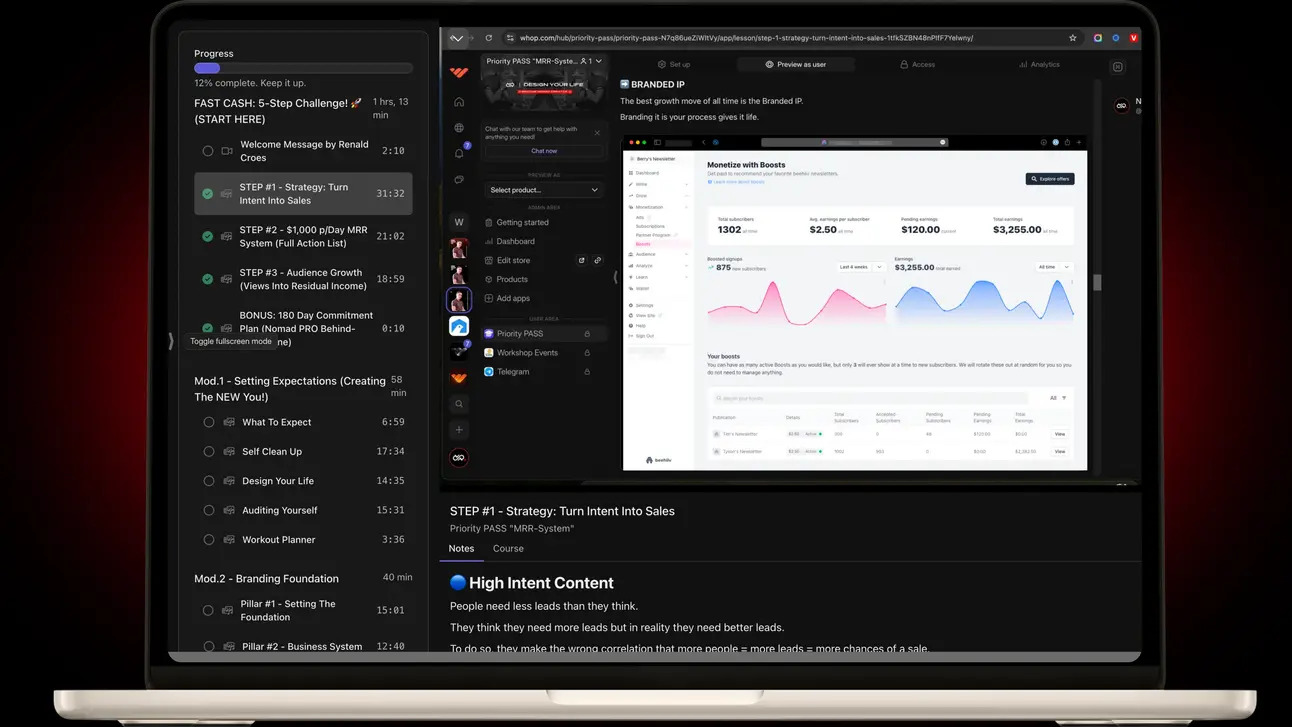Open the dark avatar hub with badge 7
Image resolution: width=1292 pixels, height=727 pixels.
(x=459, y=351)
